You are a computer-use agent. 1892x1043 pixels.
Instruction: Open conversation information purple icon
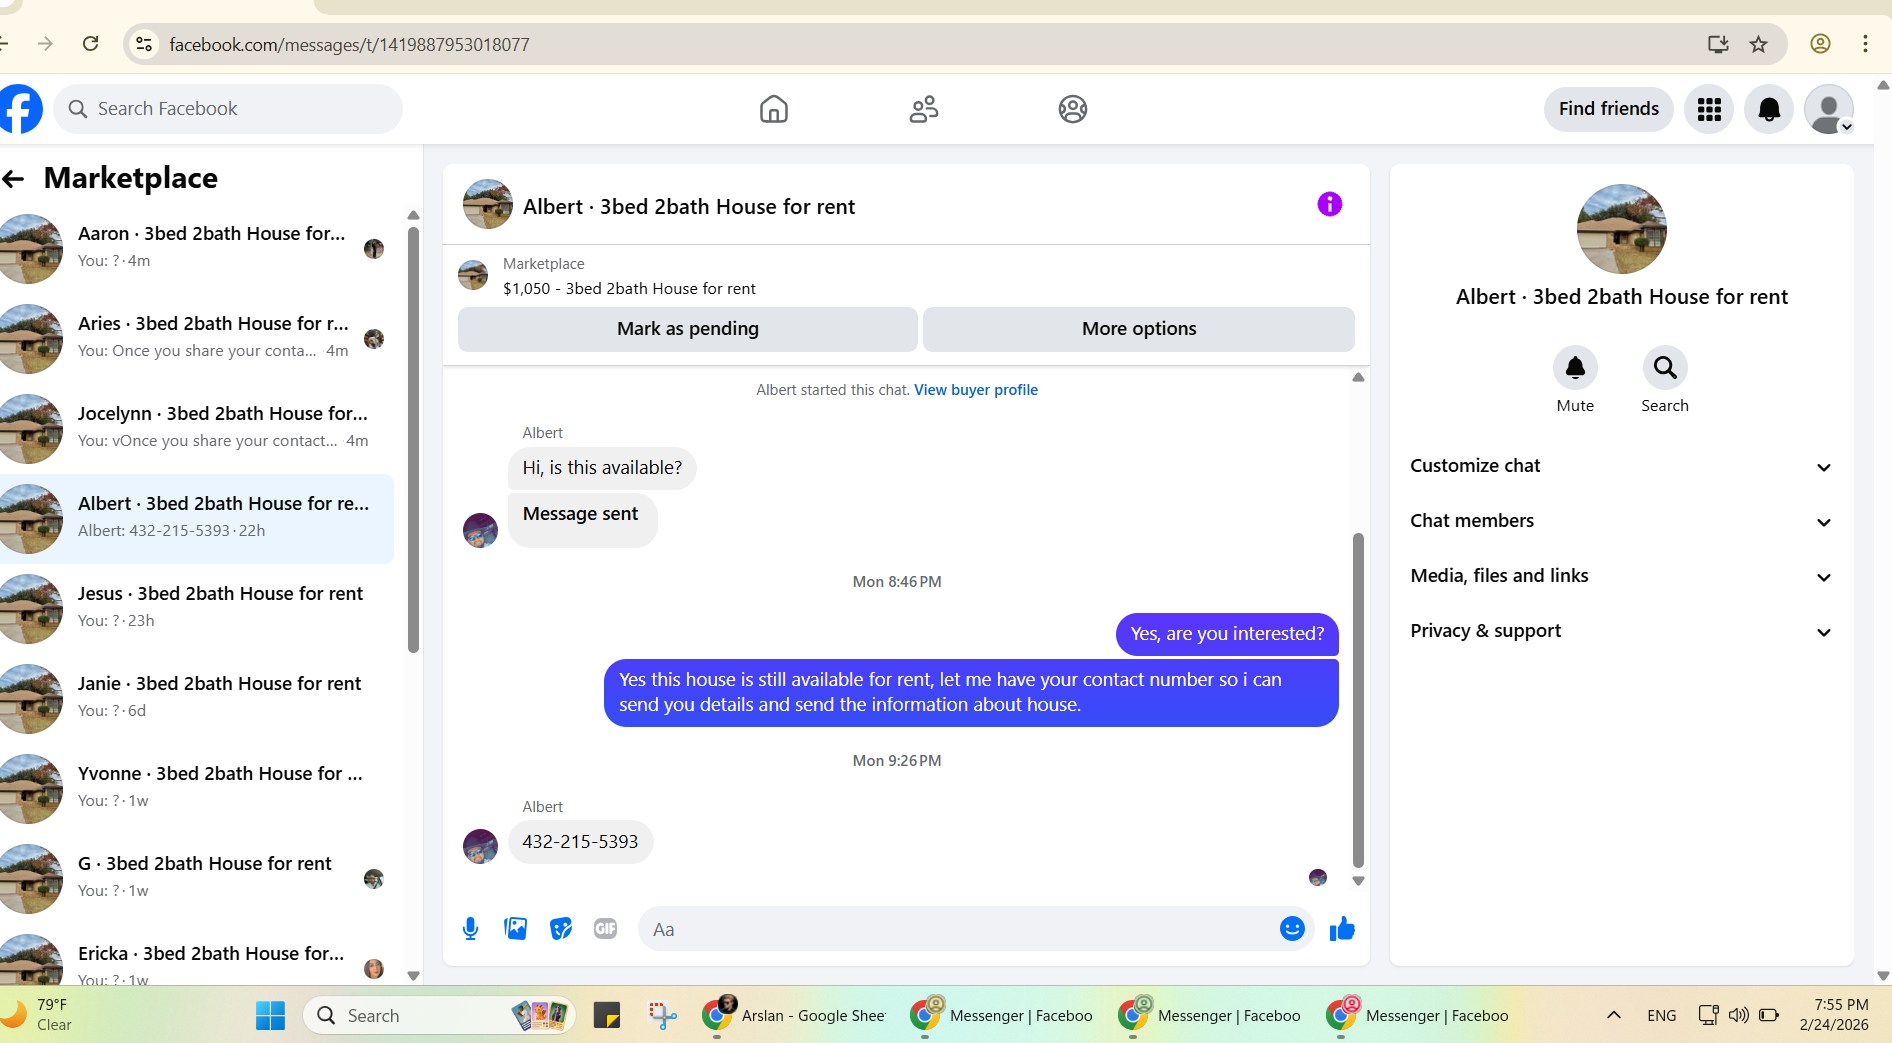coord(1329,204)
